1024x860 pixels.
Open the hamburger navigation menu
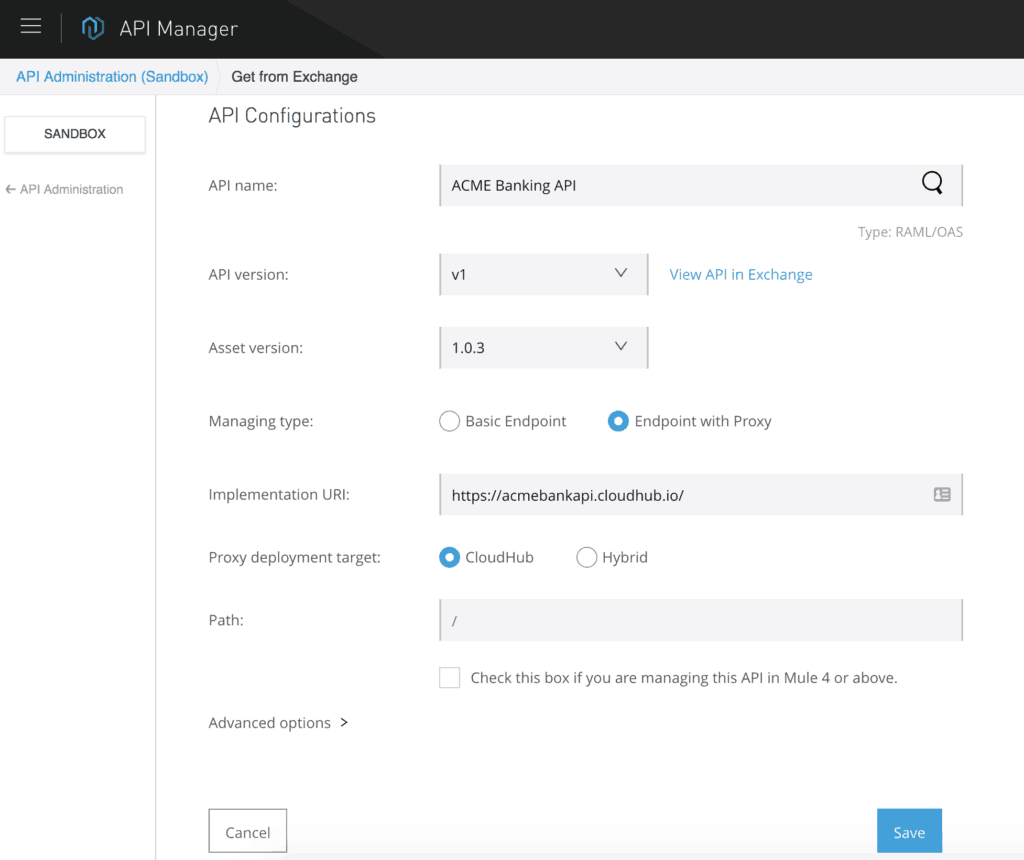(x=30, y=27)
